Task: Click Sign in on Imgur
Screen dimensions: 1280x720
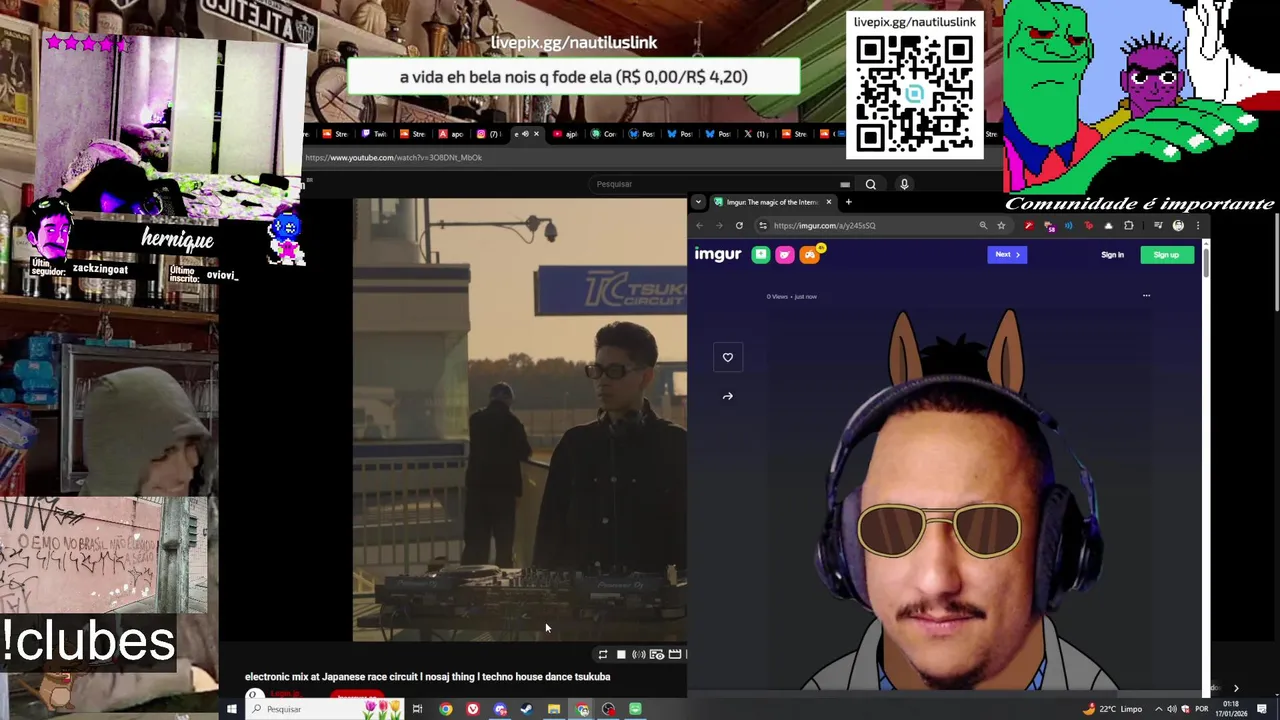Action: (1112, 255)
